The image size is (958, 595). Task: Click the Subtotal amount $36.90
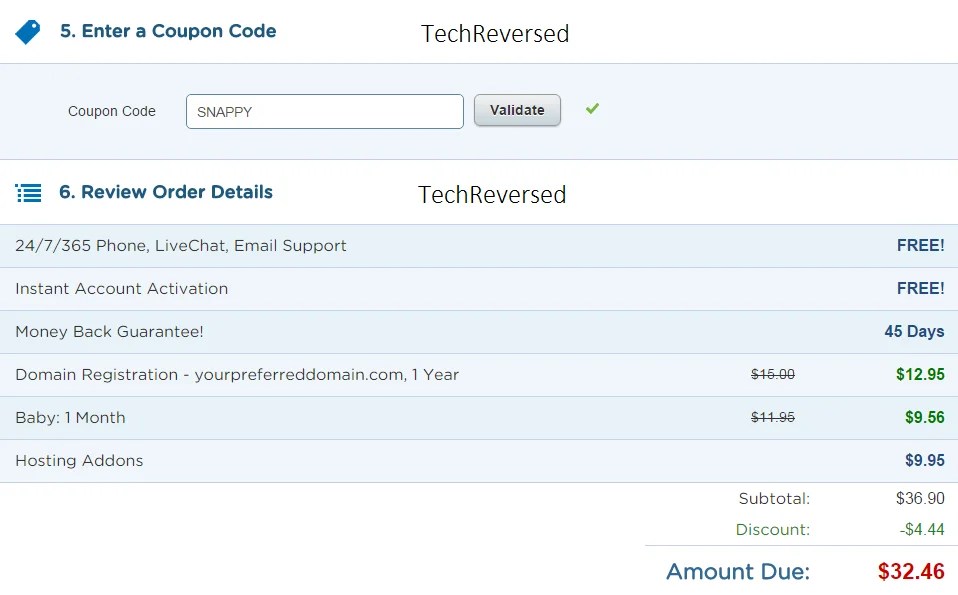(920, 498)
